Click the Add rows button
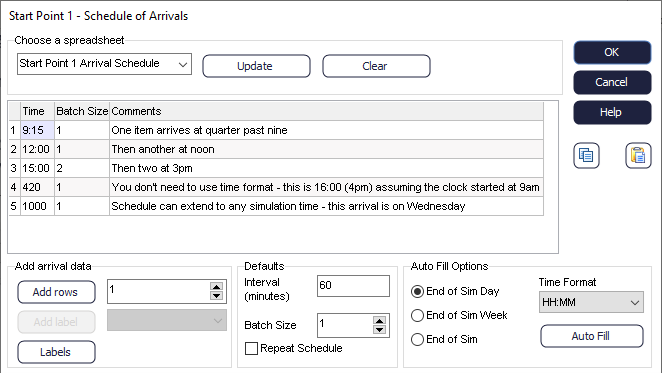662x373 pixels. coord(57,292)
